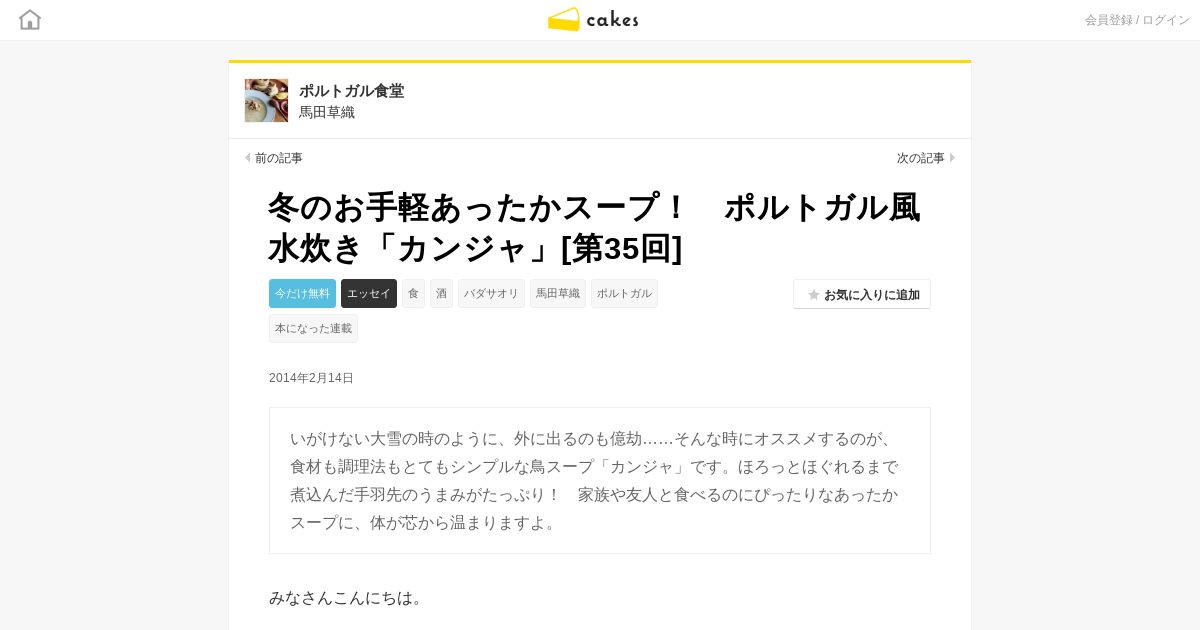1200x630 pixels.
Task: Select the 今だけ無料 tag
Action: coord(302,293)
